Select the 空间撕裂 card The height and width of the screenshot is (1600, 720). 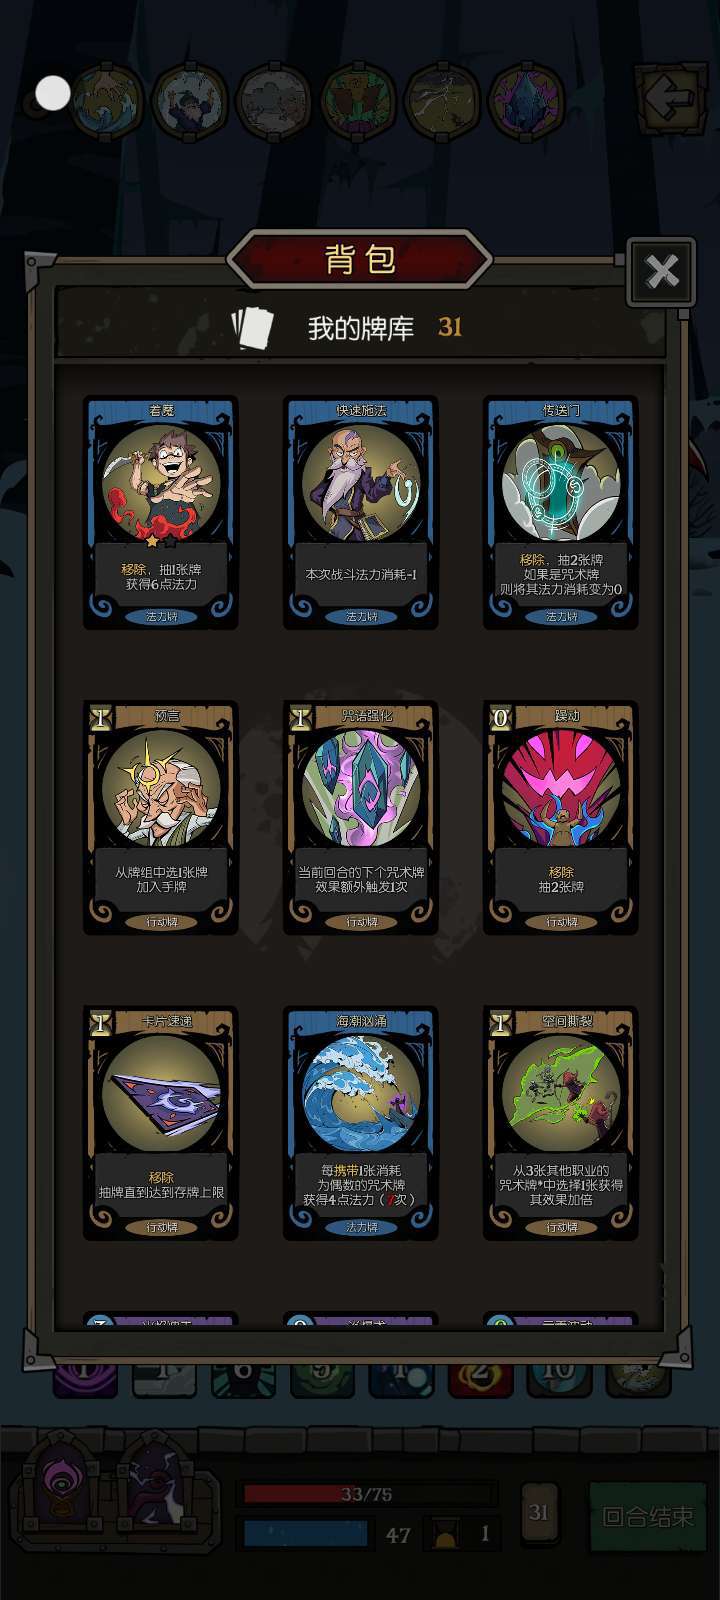561,1123
